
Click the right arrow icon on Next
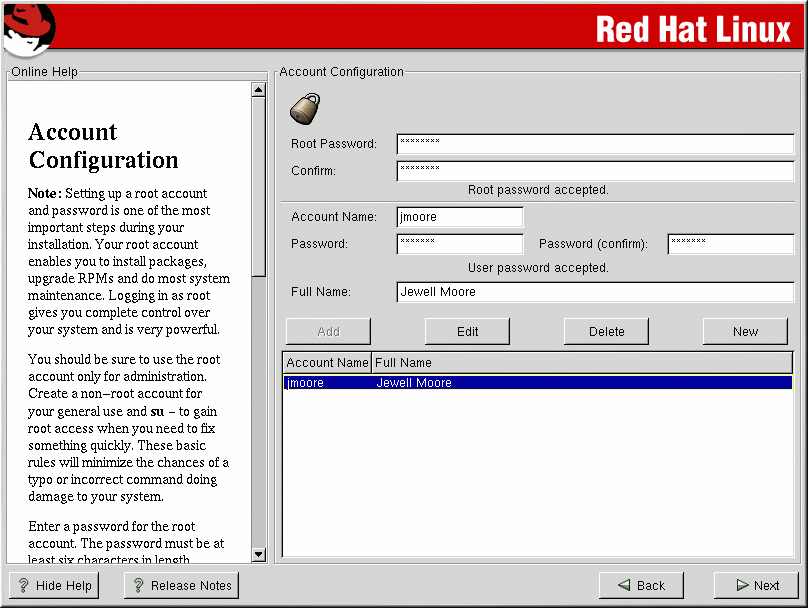click(x=741, y=586)
